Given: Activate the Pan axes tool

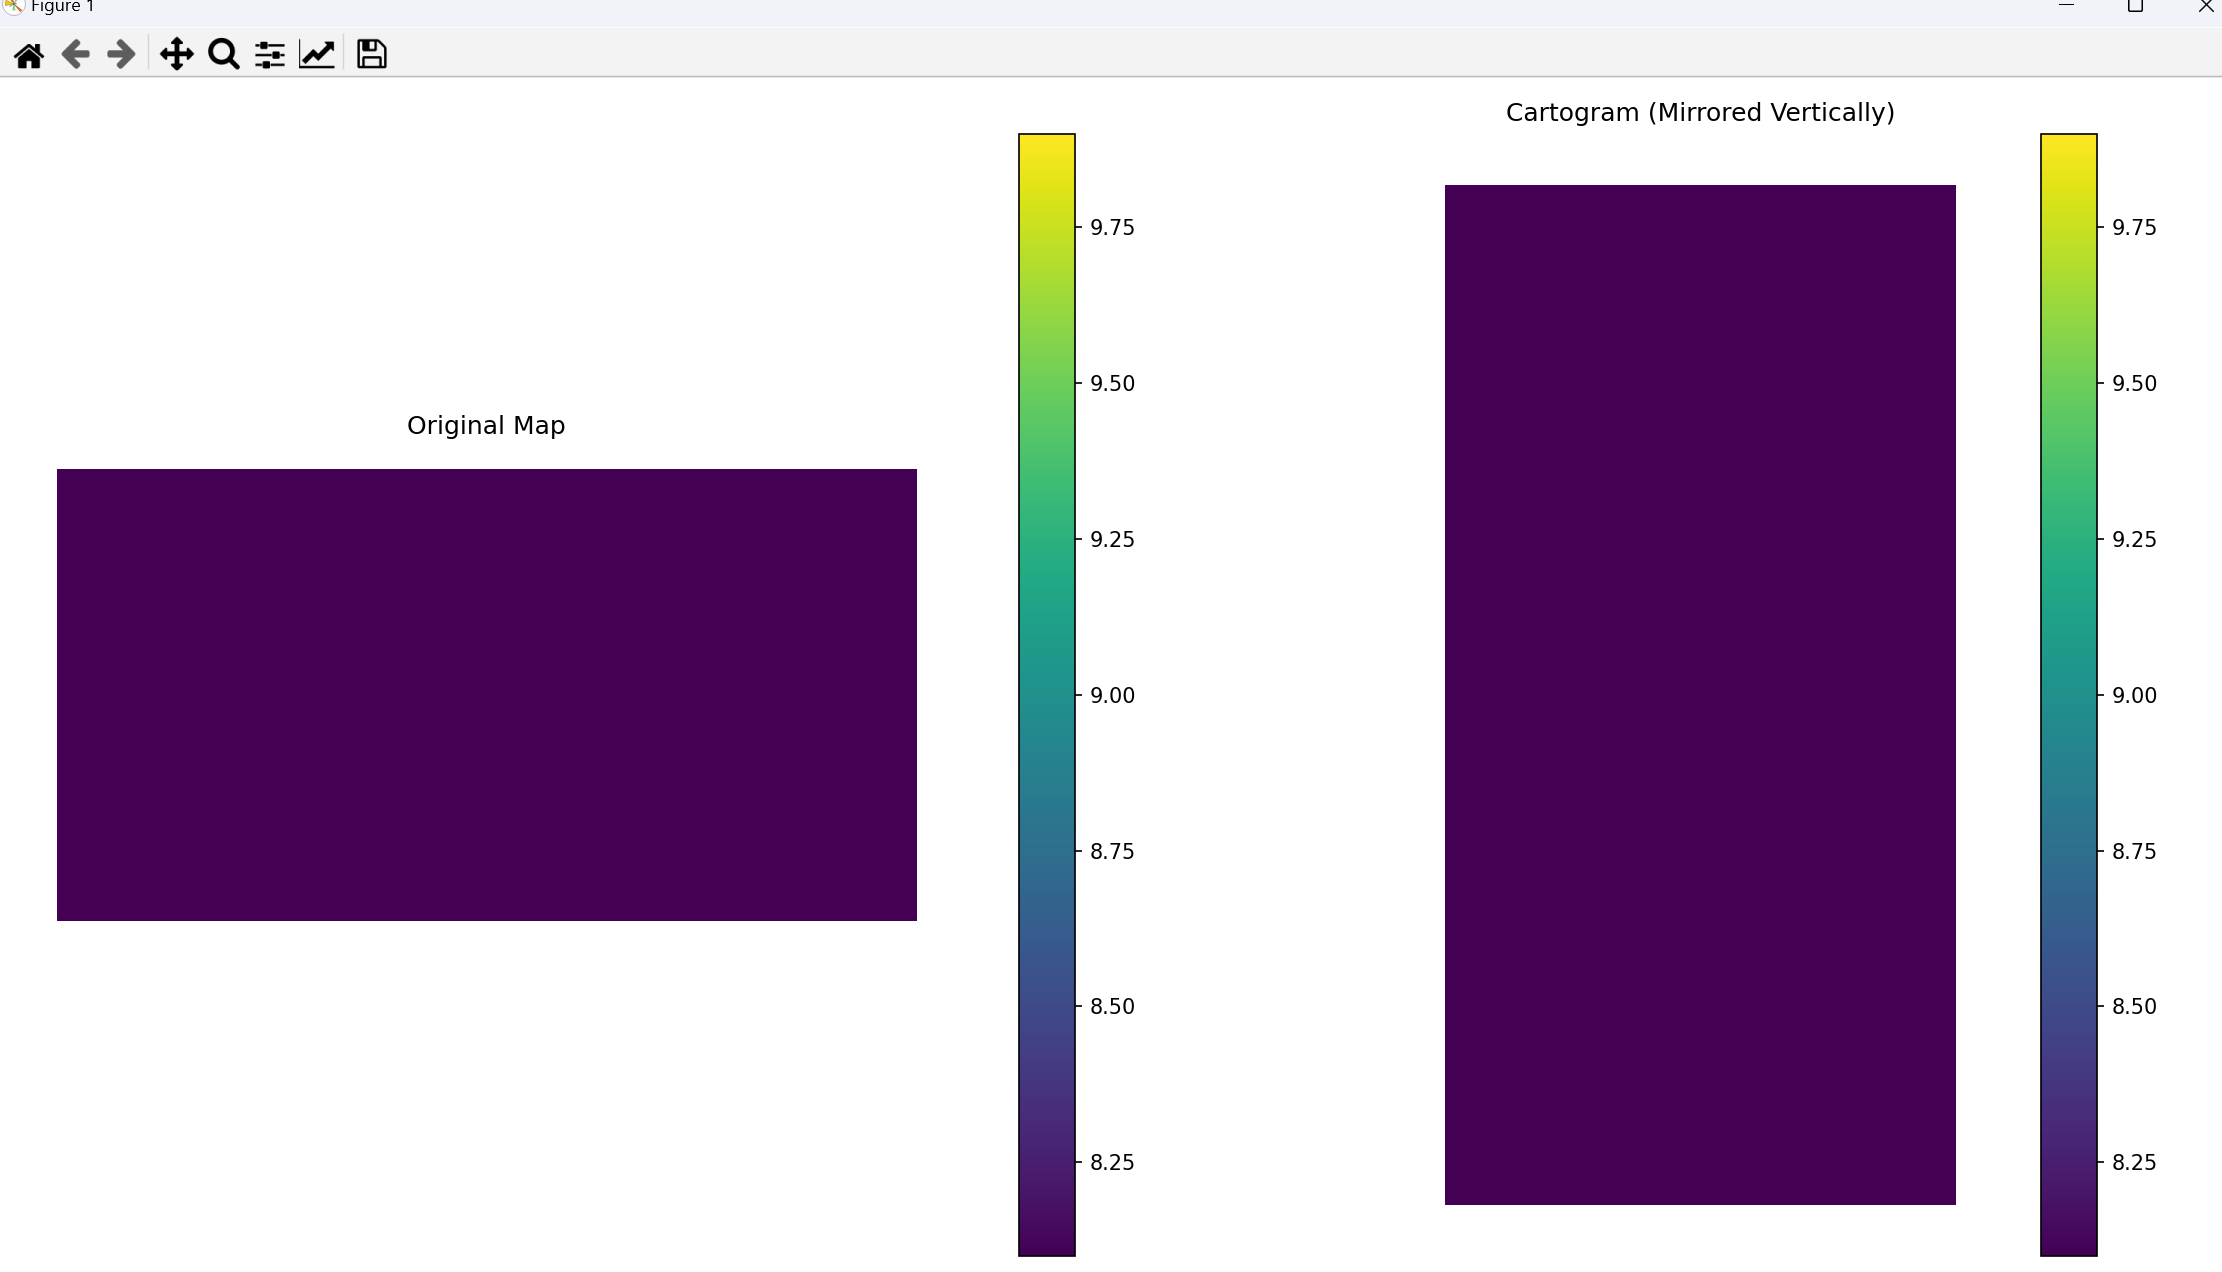Looking at the screenshot, I should tap(176, 54).
